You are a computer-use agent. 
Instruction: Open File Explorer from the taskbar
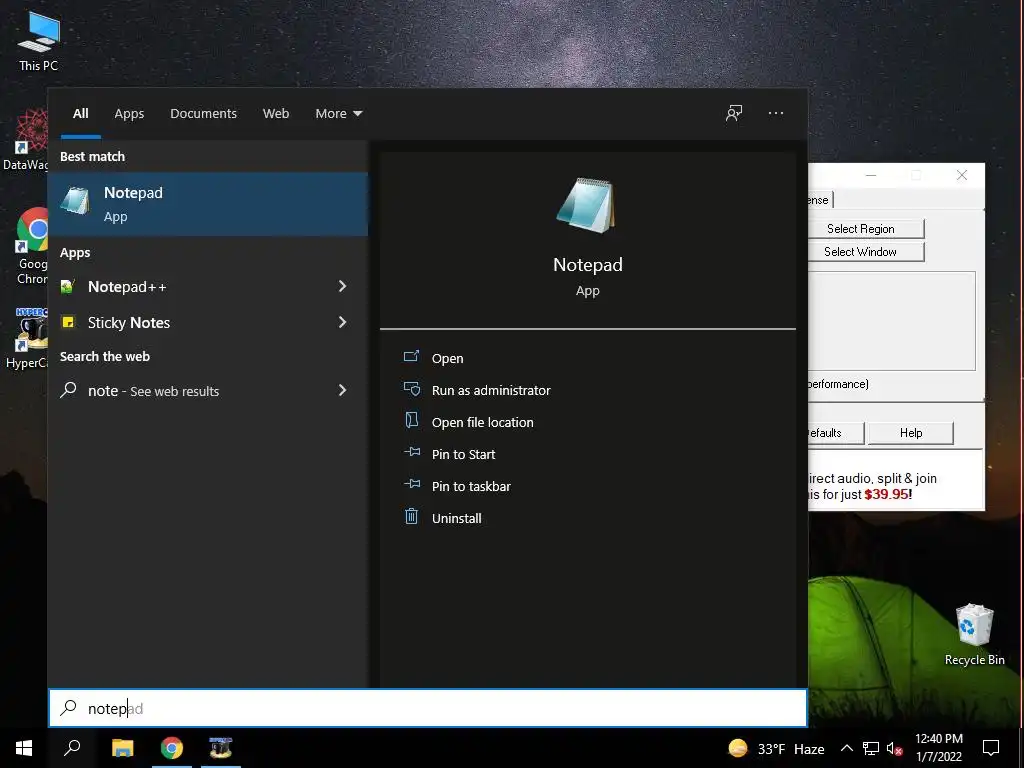coord(123,748)
